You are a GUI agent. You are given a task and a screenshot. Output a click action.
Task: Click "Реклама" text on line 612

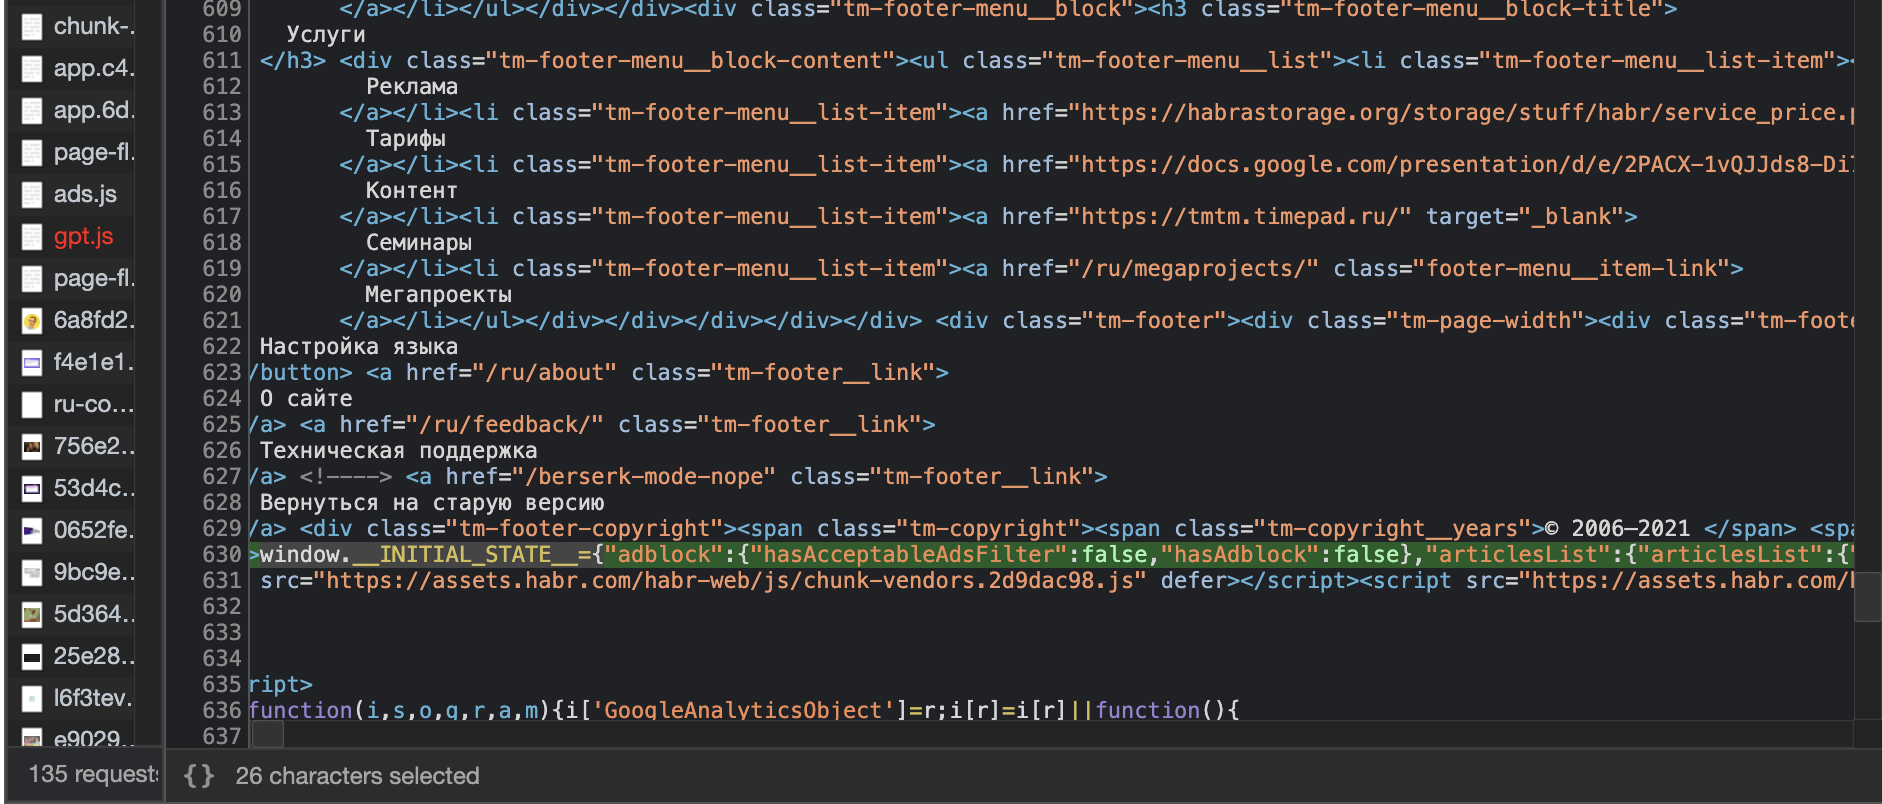[412, 87]
